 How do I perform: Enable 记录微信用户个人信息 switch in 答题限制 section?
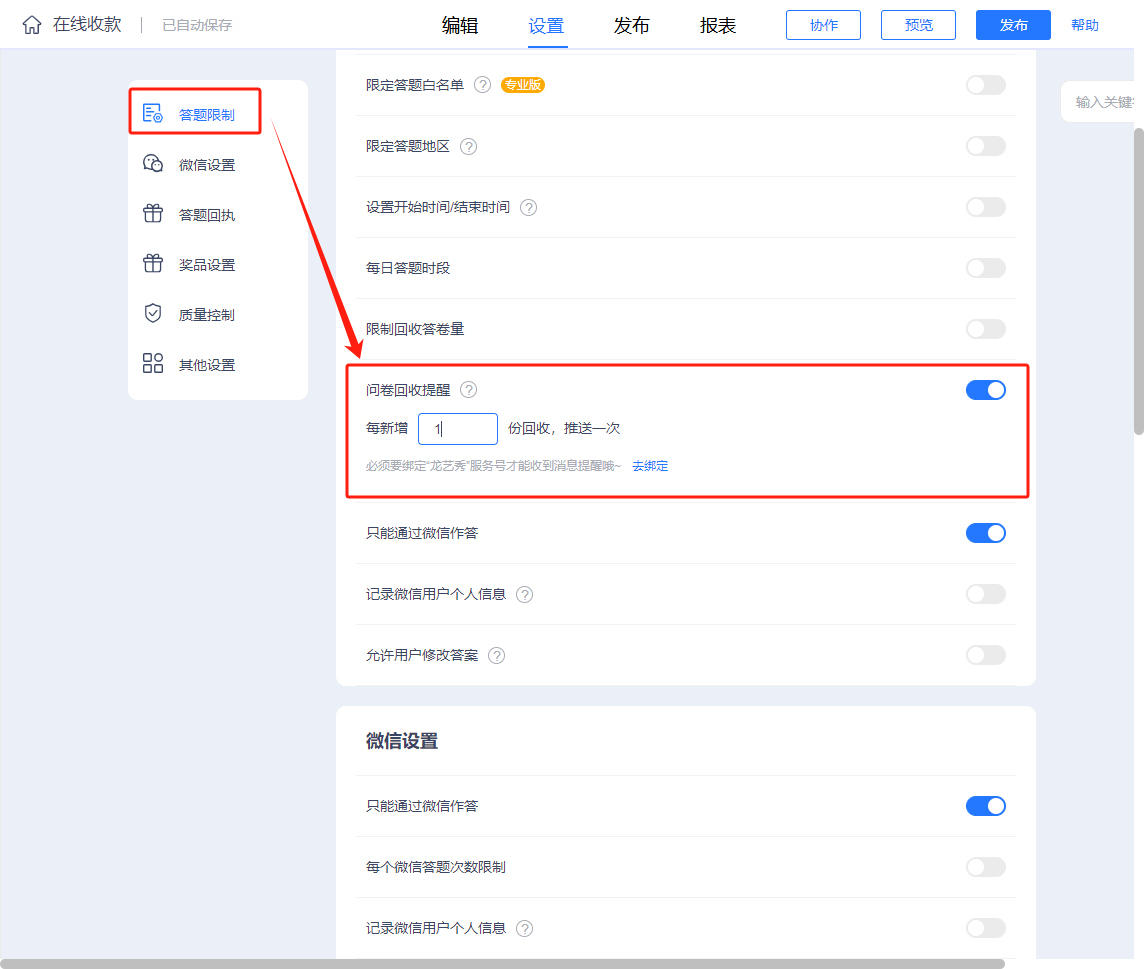(986, 594)
